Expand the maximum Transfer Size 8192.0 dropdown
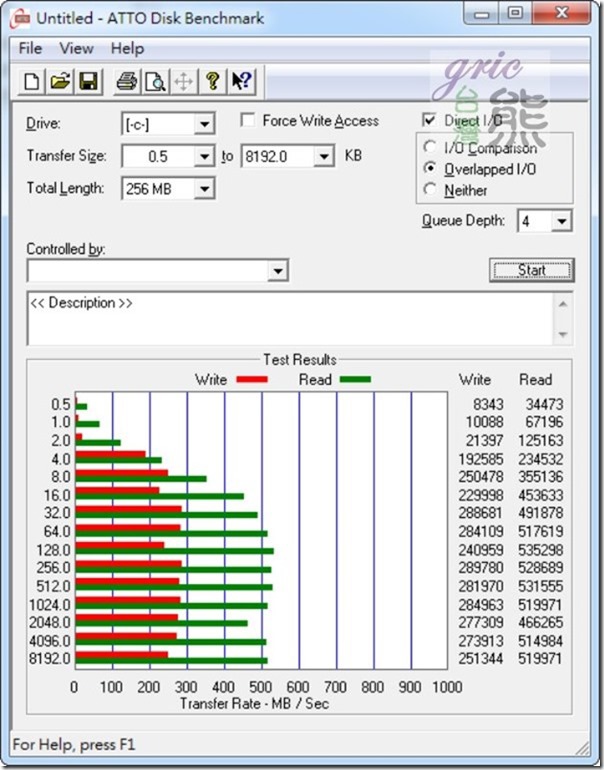The image size is (604, 770). click(x=324, y=157)
